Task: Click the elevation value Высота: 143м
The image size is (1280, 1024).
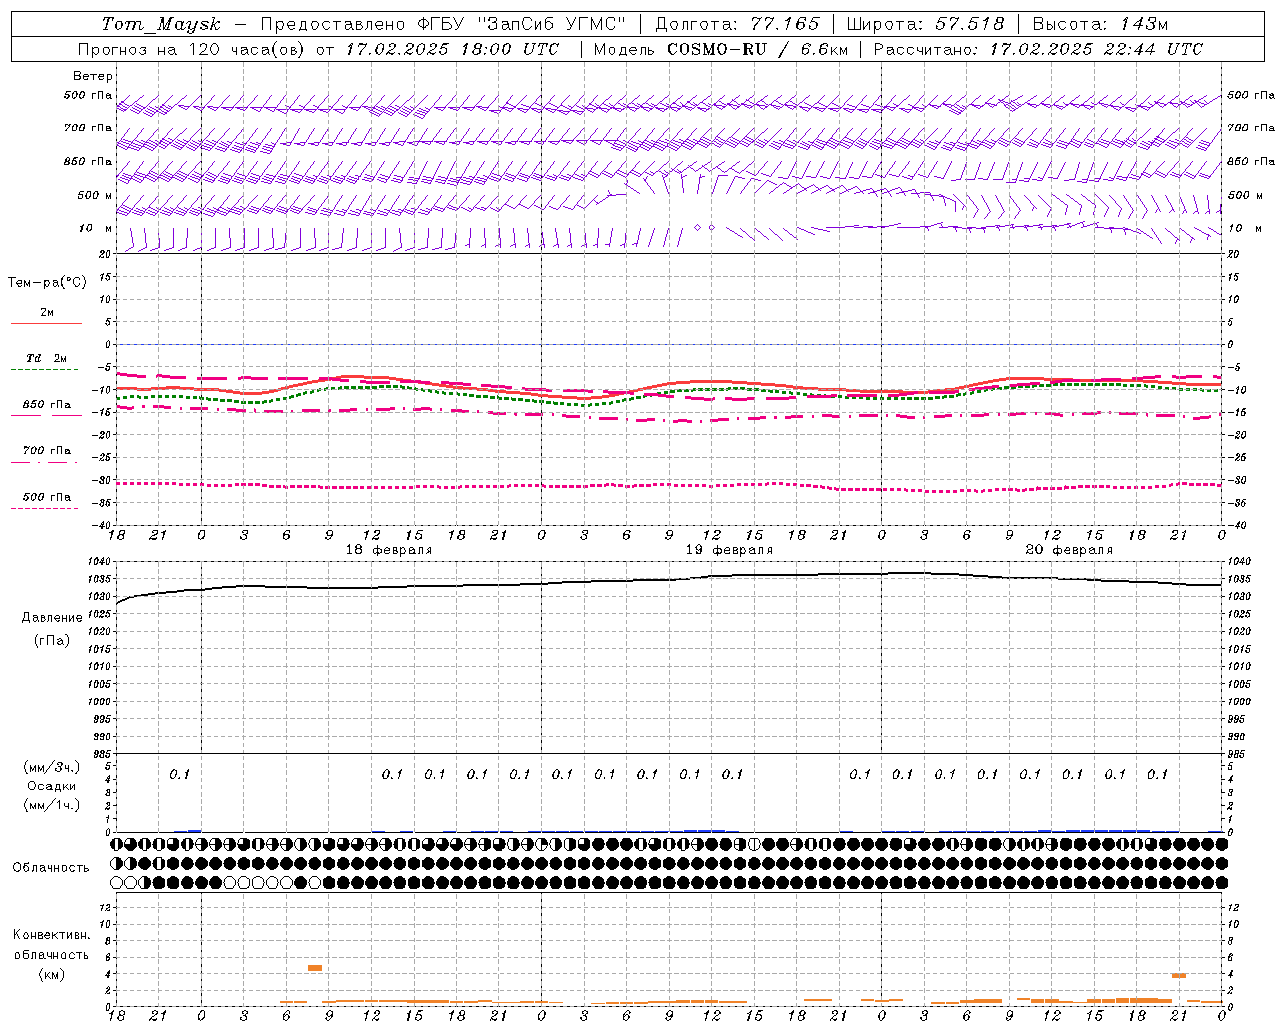Action: pos(1100,24)
